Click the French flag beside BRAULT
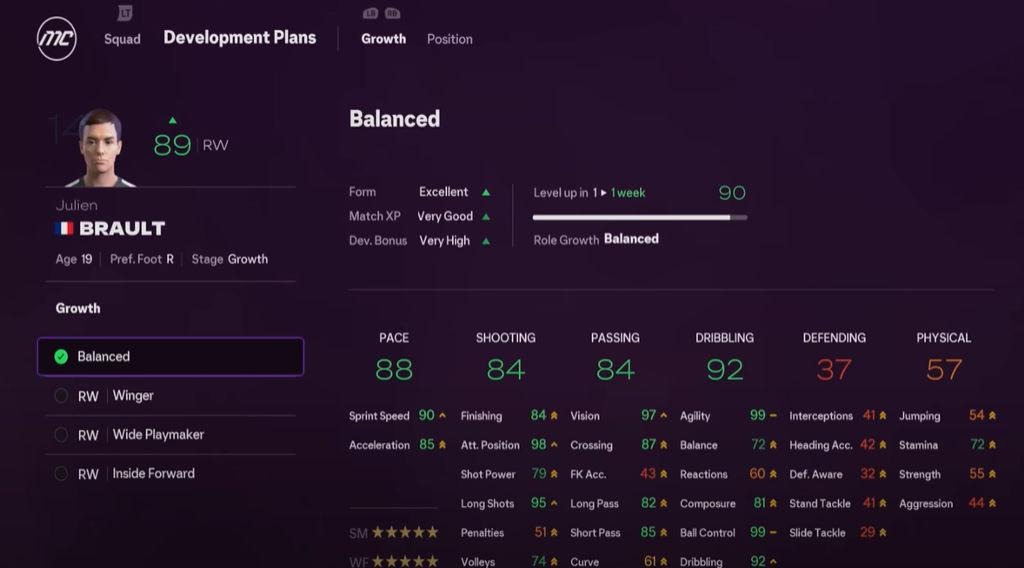 65,229
